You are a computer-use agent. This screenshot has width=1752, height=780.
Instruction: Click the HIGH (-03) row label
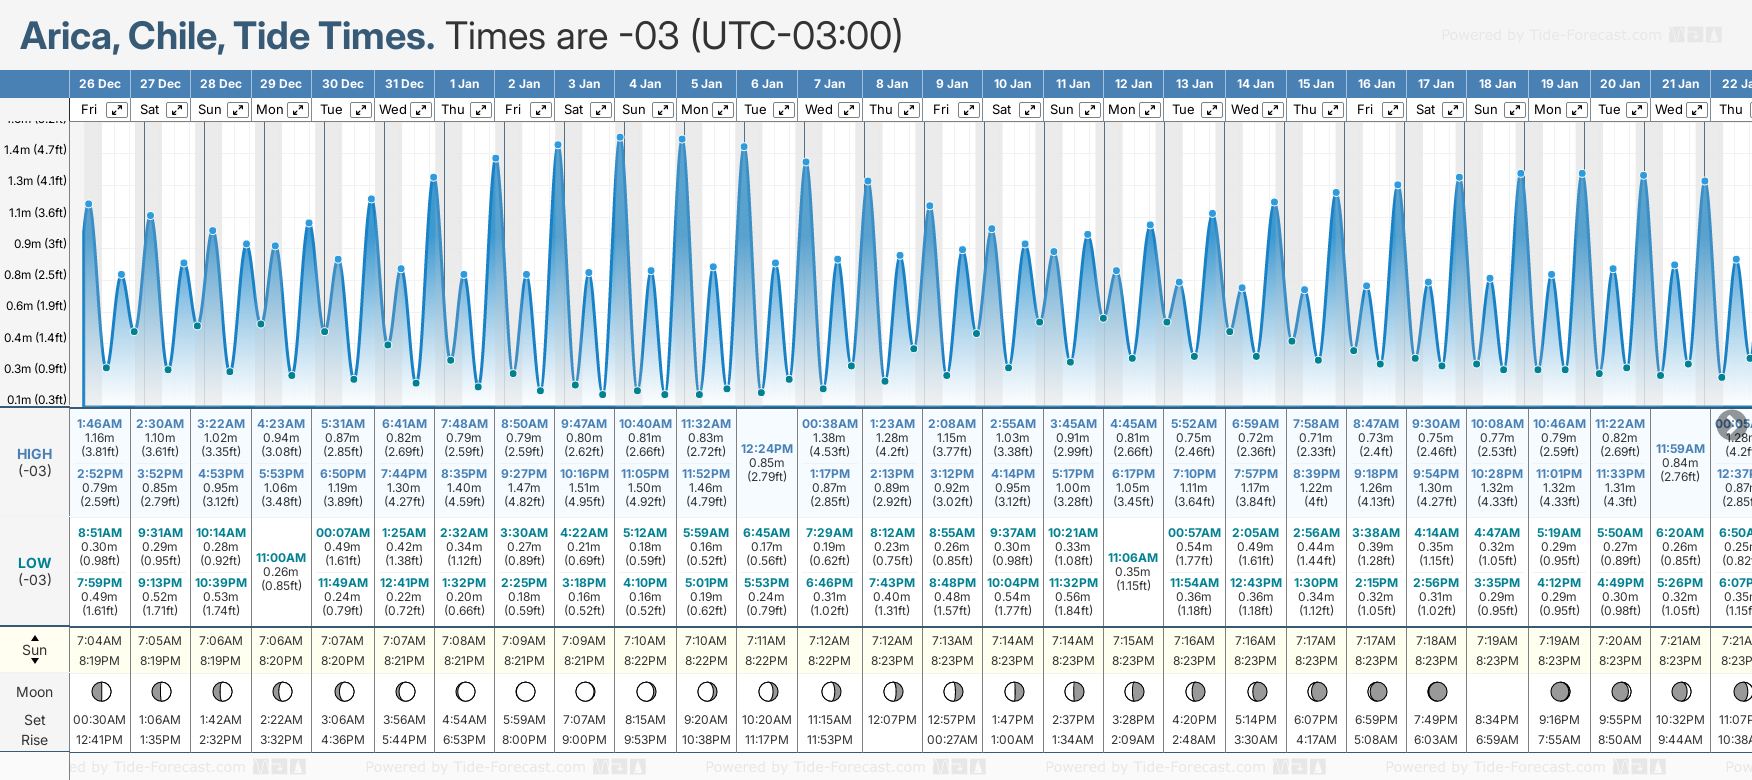click(35, 462)
